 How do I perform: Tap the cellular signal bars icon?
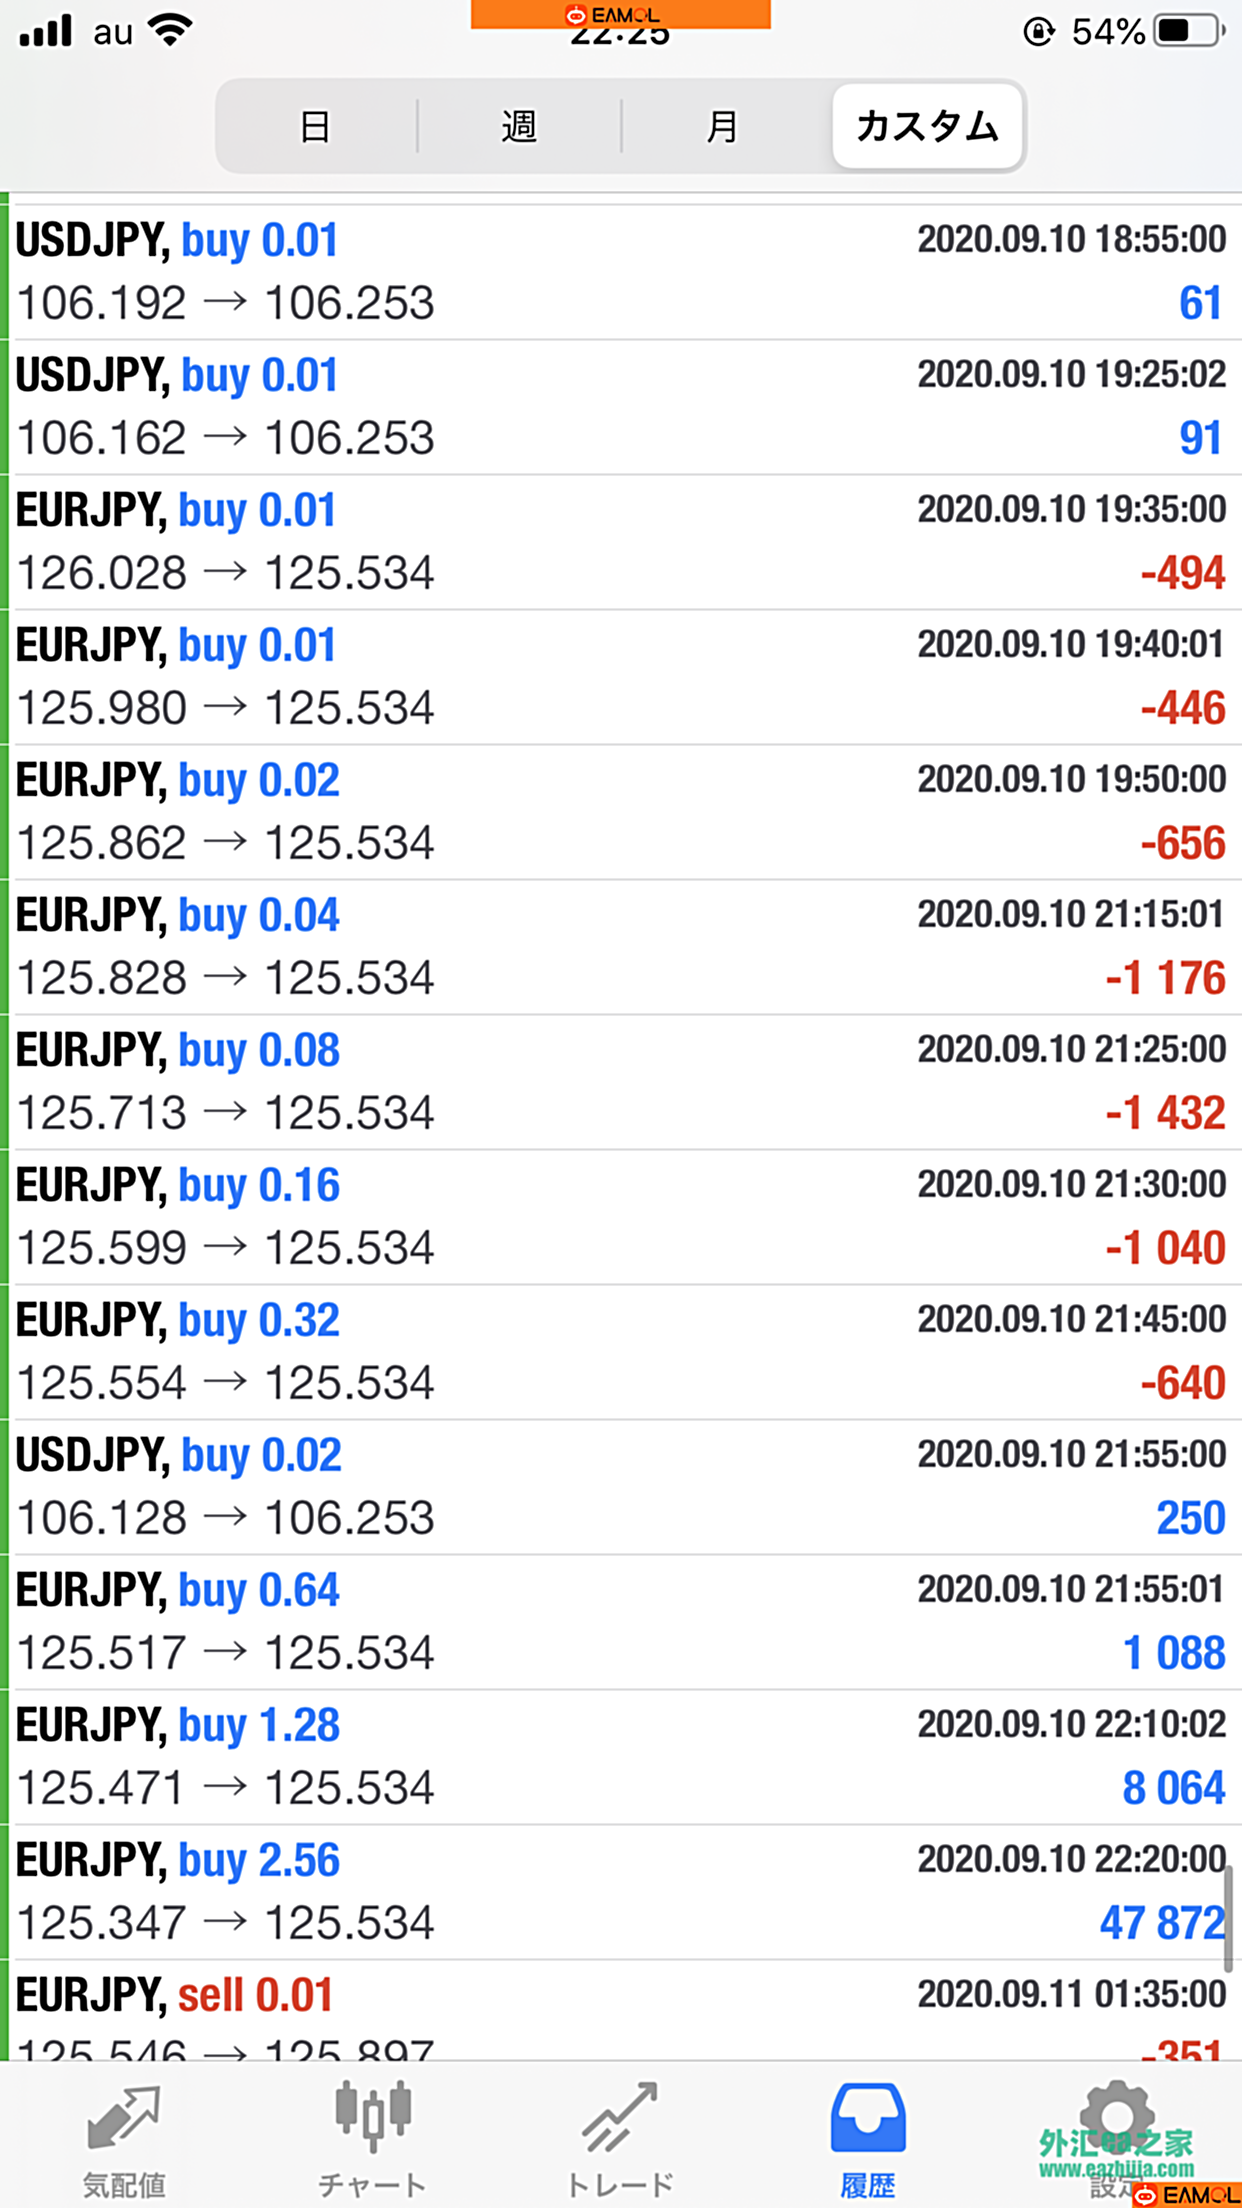pyautogui.click(x=46, y=30)
